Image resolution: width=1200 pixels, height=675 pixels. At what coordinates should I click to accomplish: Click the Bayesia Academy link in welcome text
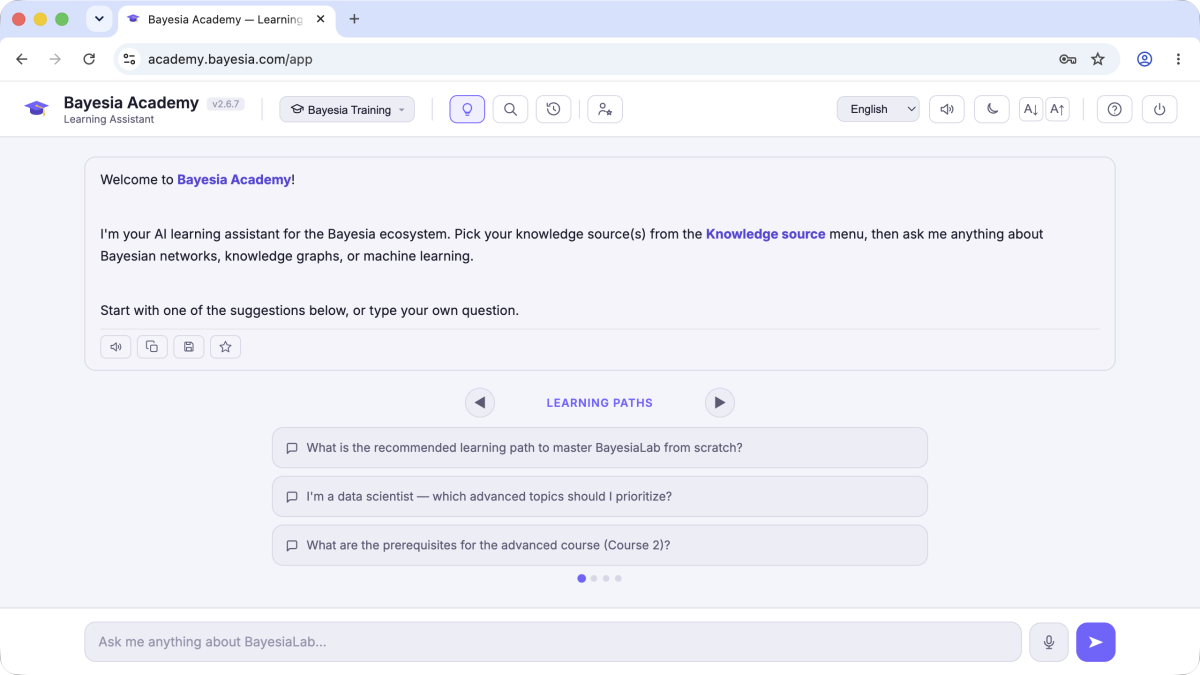click(x=234, y=180)
